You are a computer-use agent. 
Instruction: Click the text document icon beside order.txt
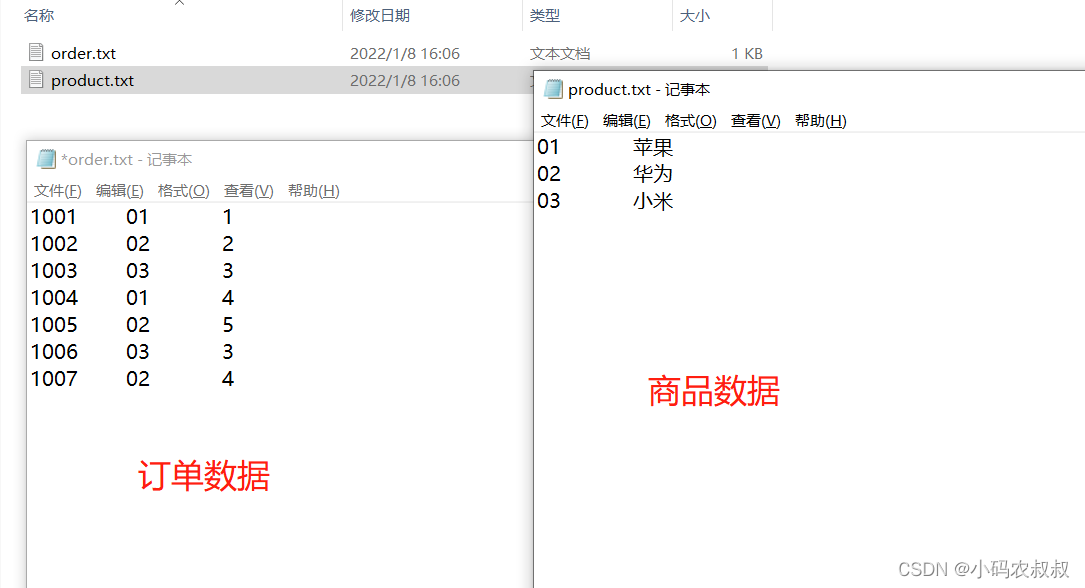pos(34,52)
